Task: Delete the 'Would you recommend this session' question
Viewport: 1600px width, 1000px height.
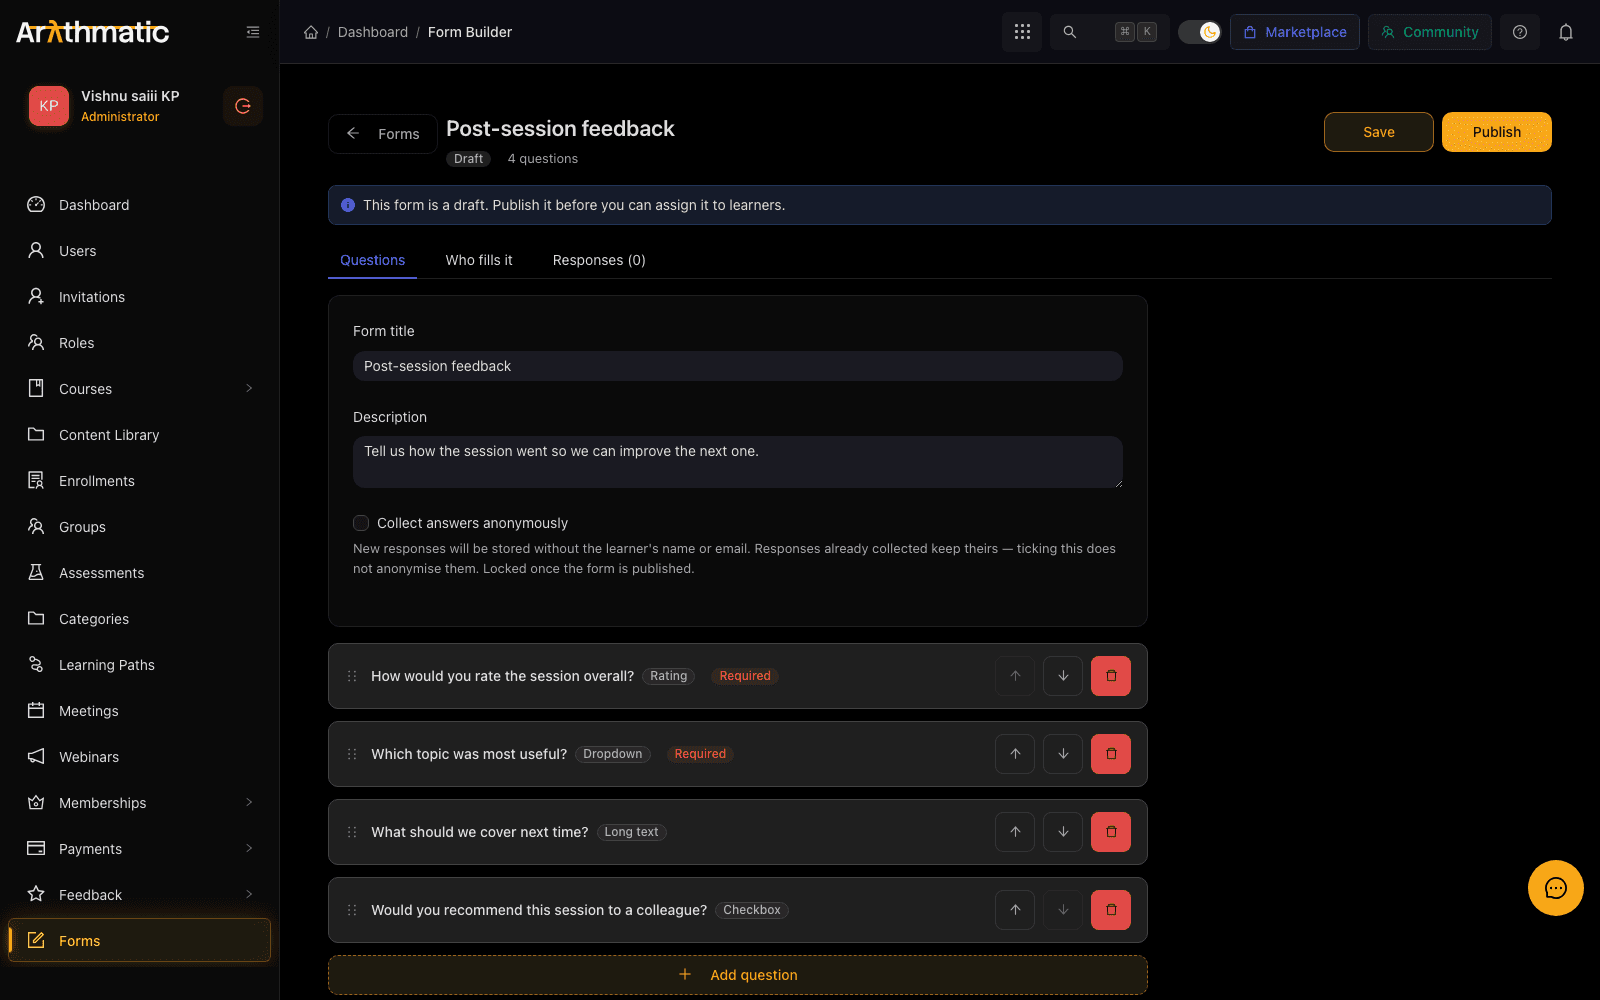Action: click(x=1111, y=910)
